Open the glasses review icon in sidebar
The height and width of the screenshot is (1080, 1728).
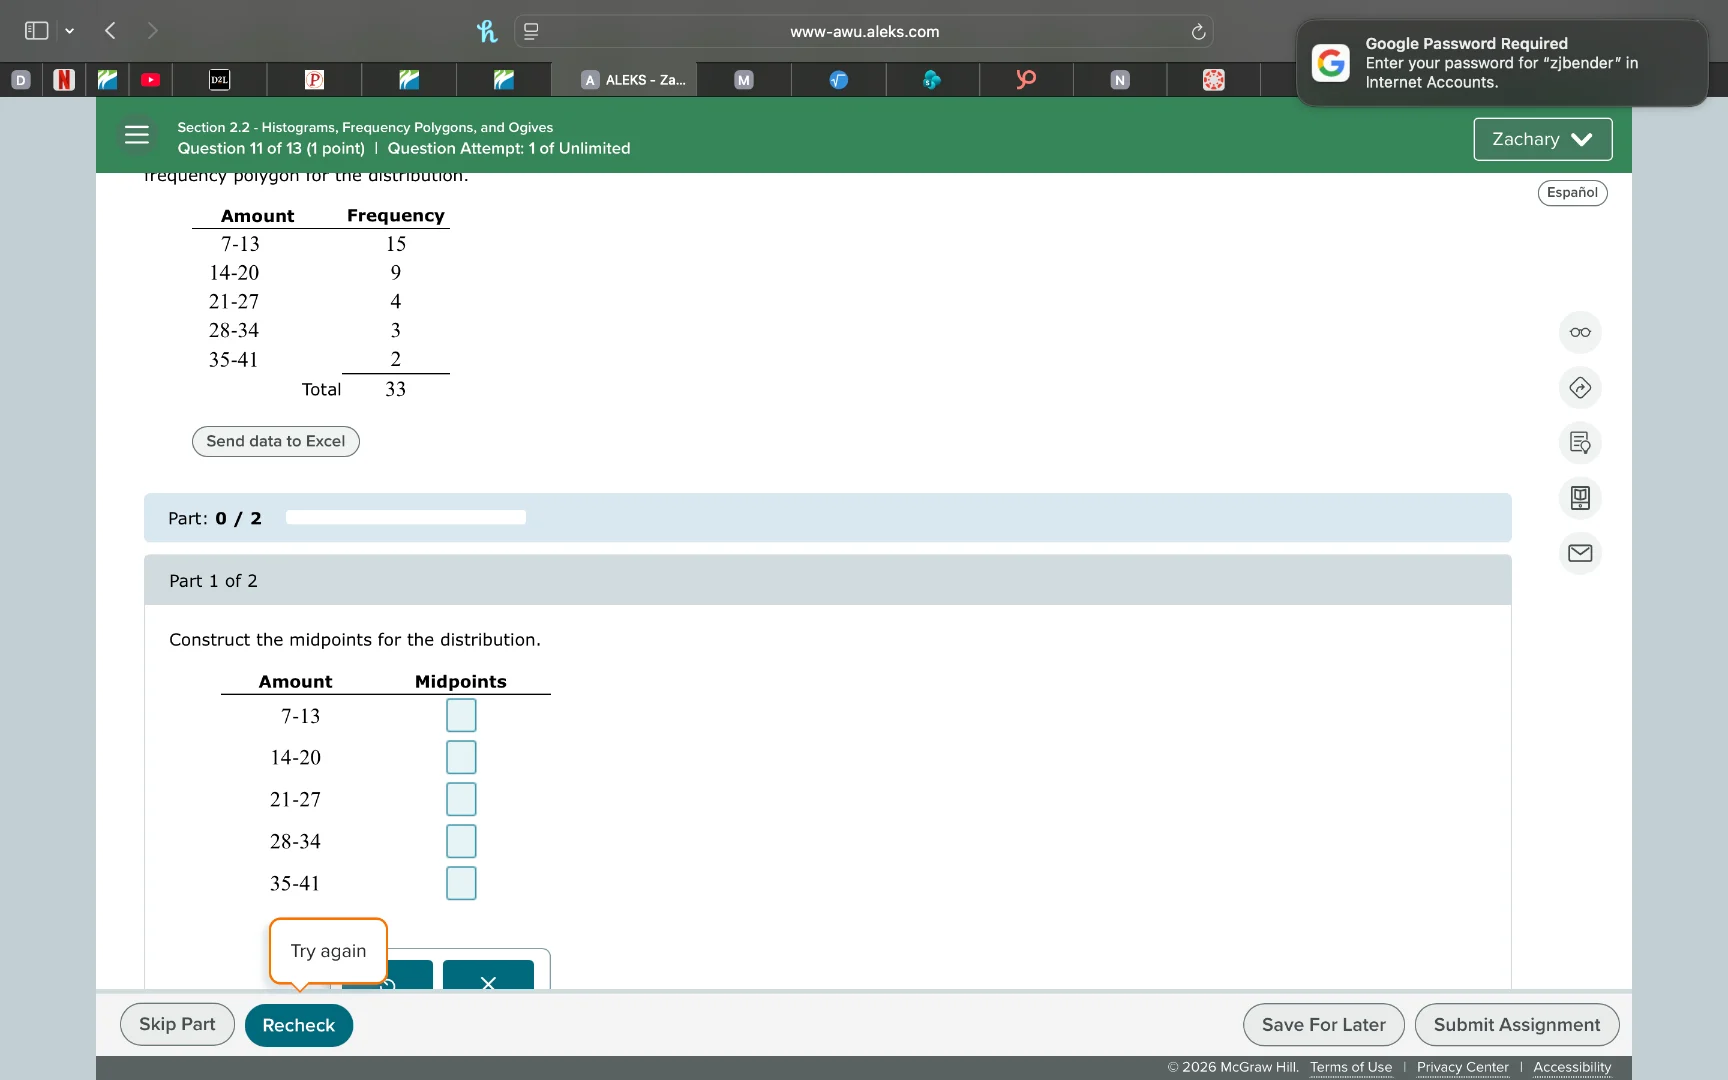tap(1579, 332)
